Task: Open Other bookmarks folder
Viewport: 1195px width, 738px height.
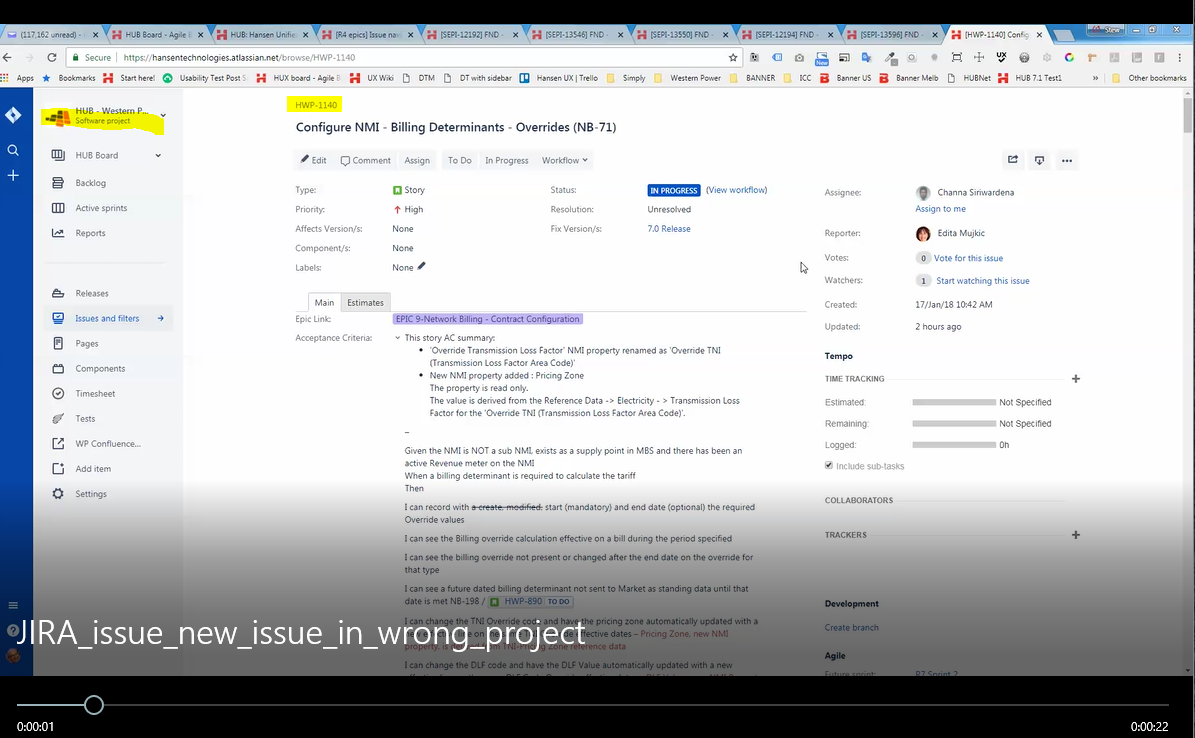Action: (1150, 78)
